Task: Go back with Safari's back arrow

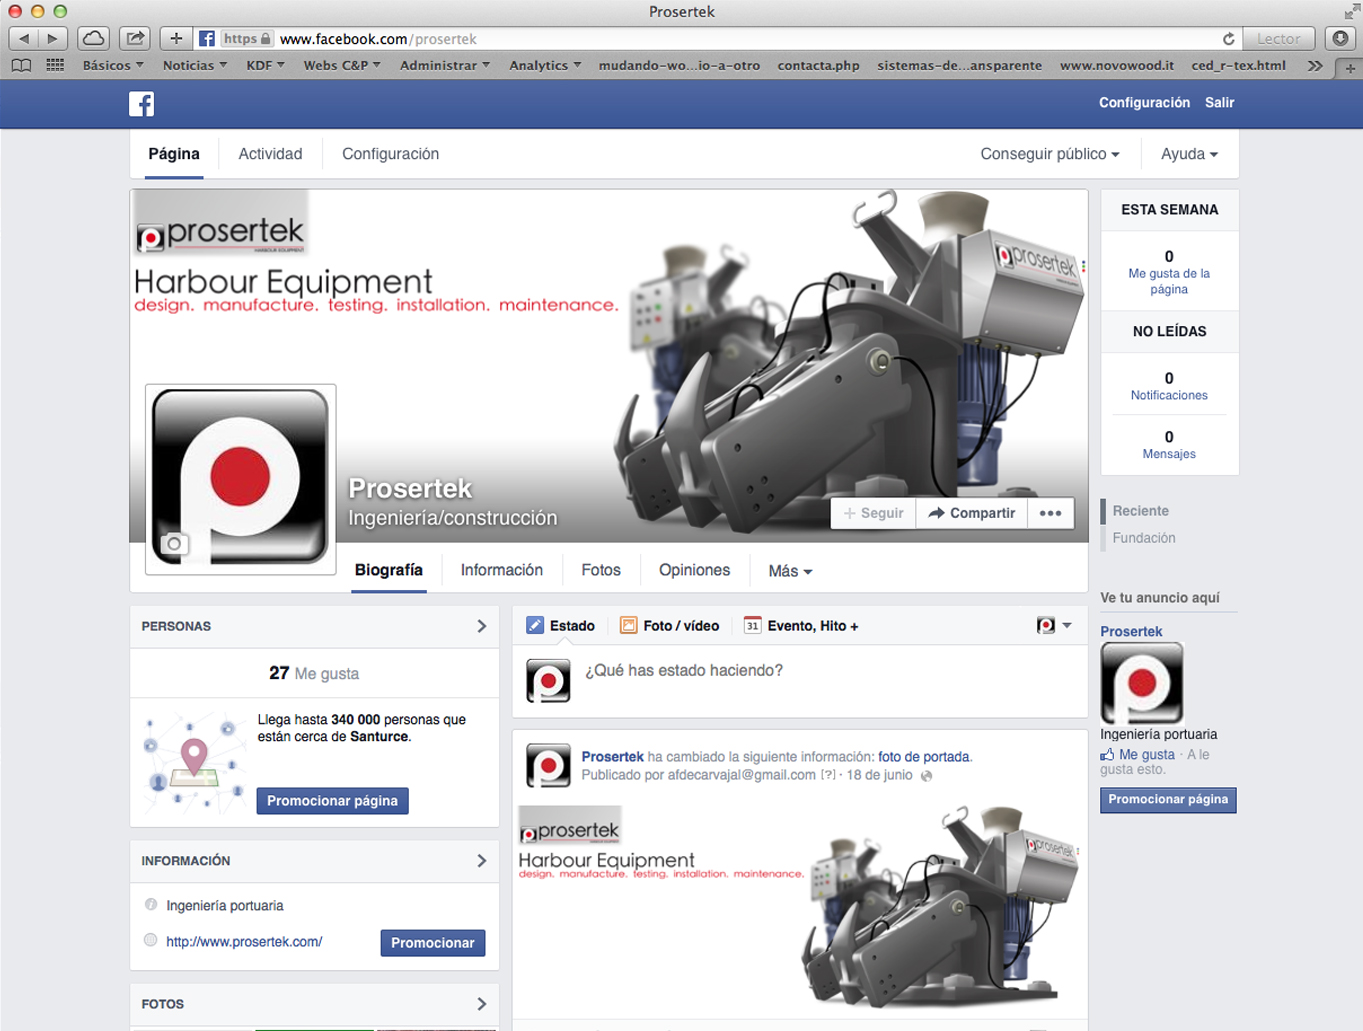Action: 24,38
